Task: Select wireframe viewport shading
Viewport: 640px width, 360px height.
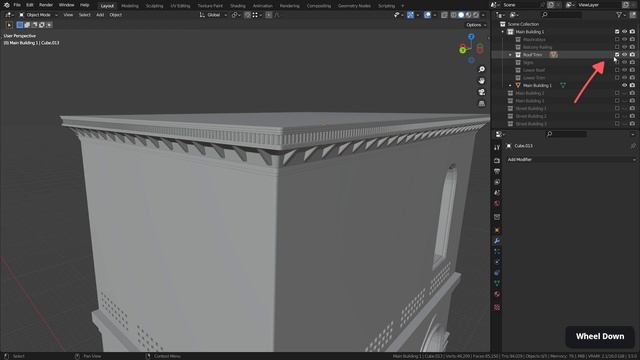Action: pos(454,15)
